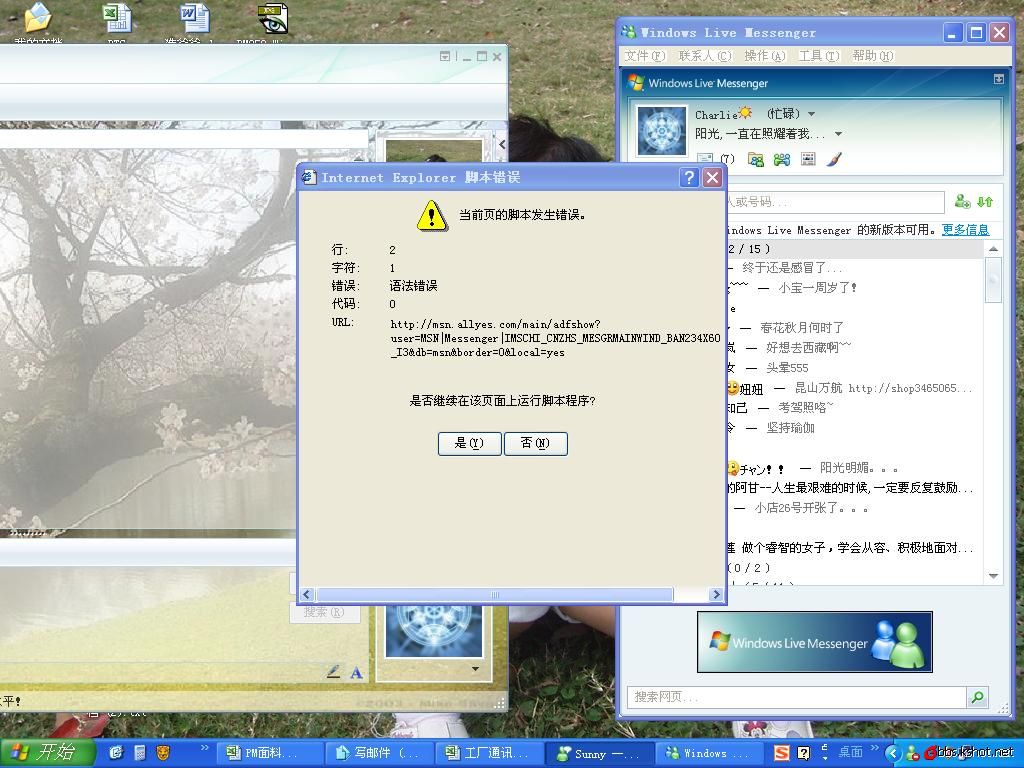
Task: Select contact with status 考驾照咯
Action: coord(854,408)
